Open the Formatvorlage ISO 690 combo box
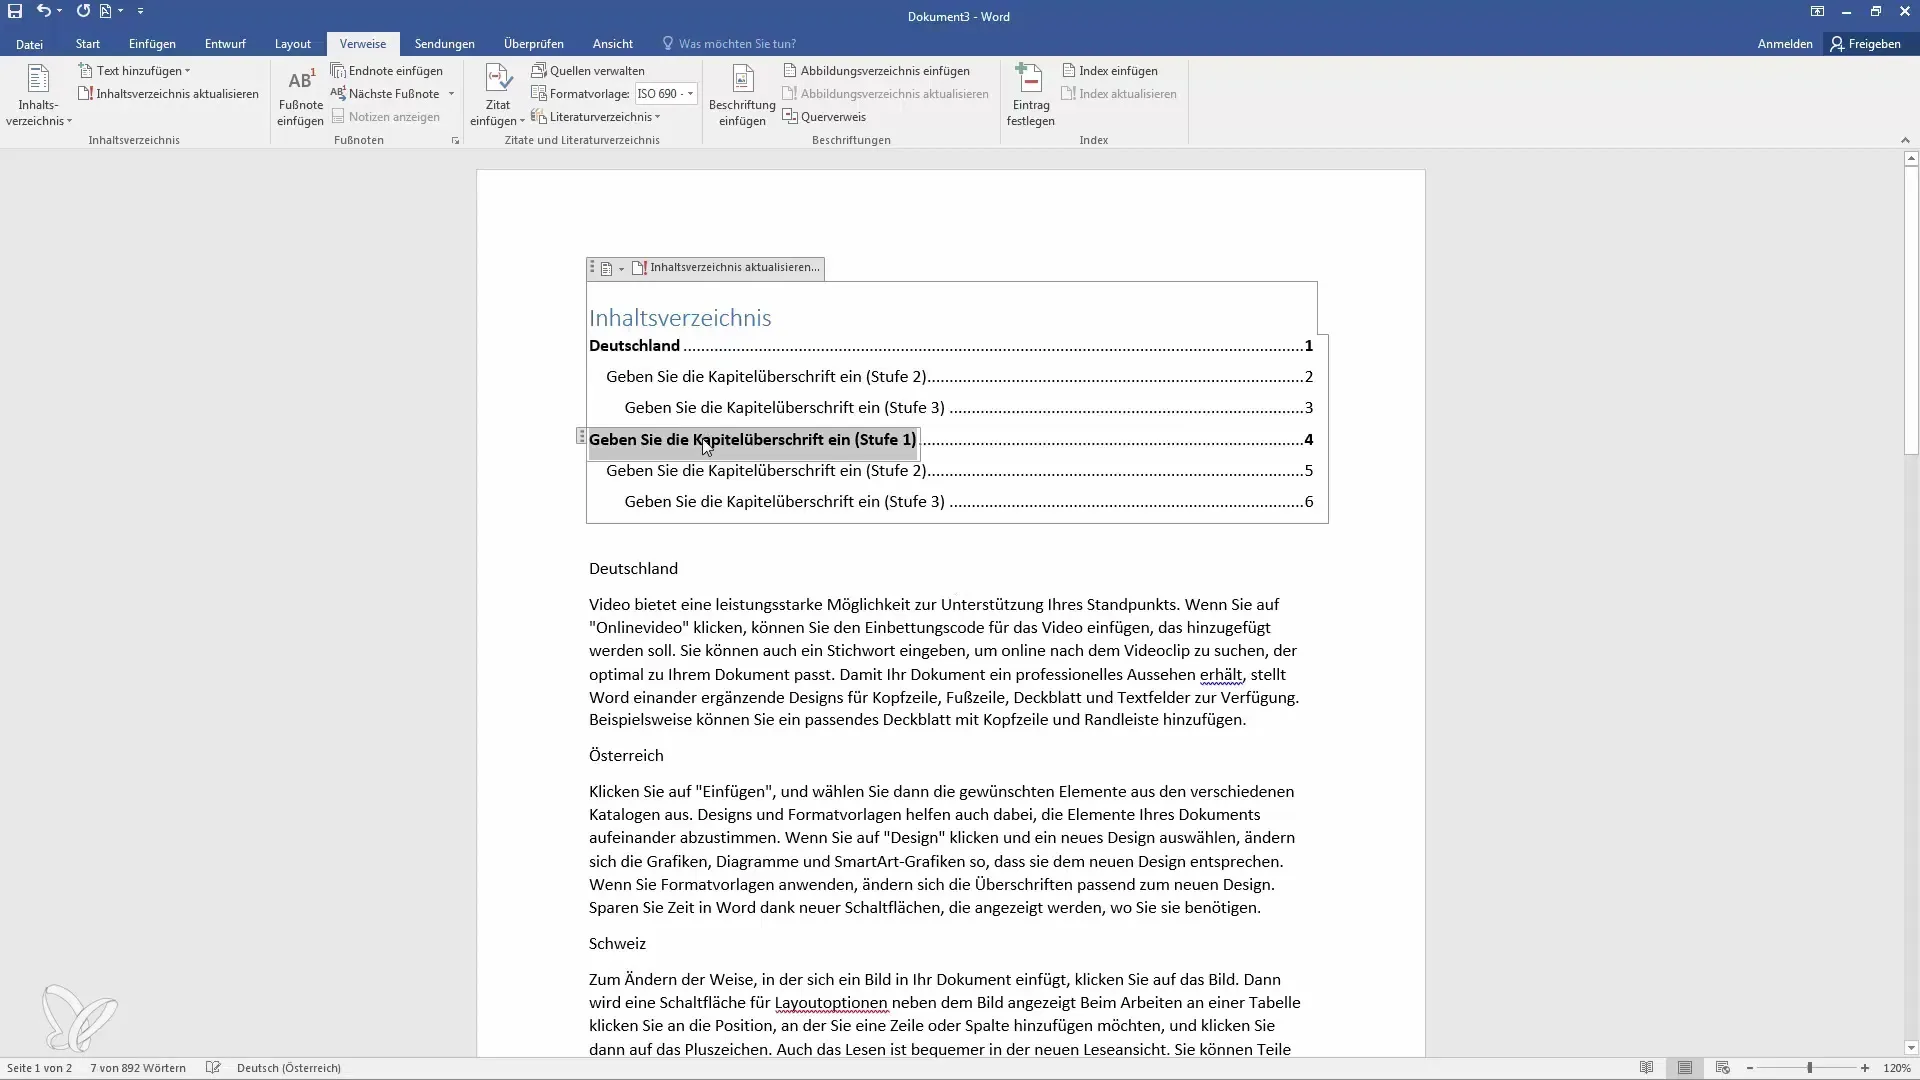The width and height of the screenshot is (1920, 1080). click(x=666, y=94)
